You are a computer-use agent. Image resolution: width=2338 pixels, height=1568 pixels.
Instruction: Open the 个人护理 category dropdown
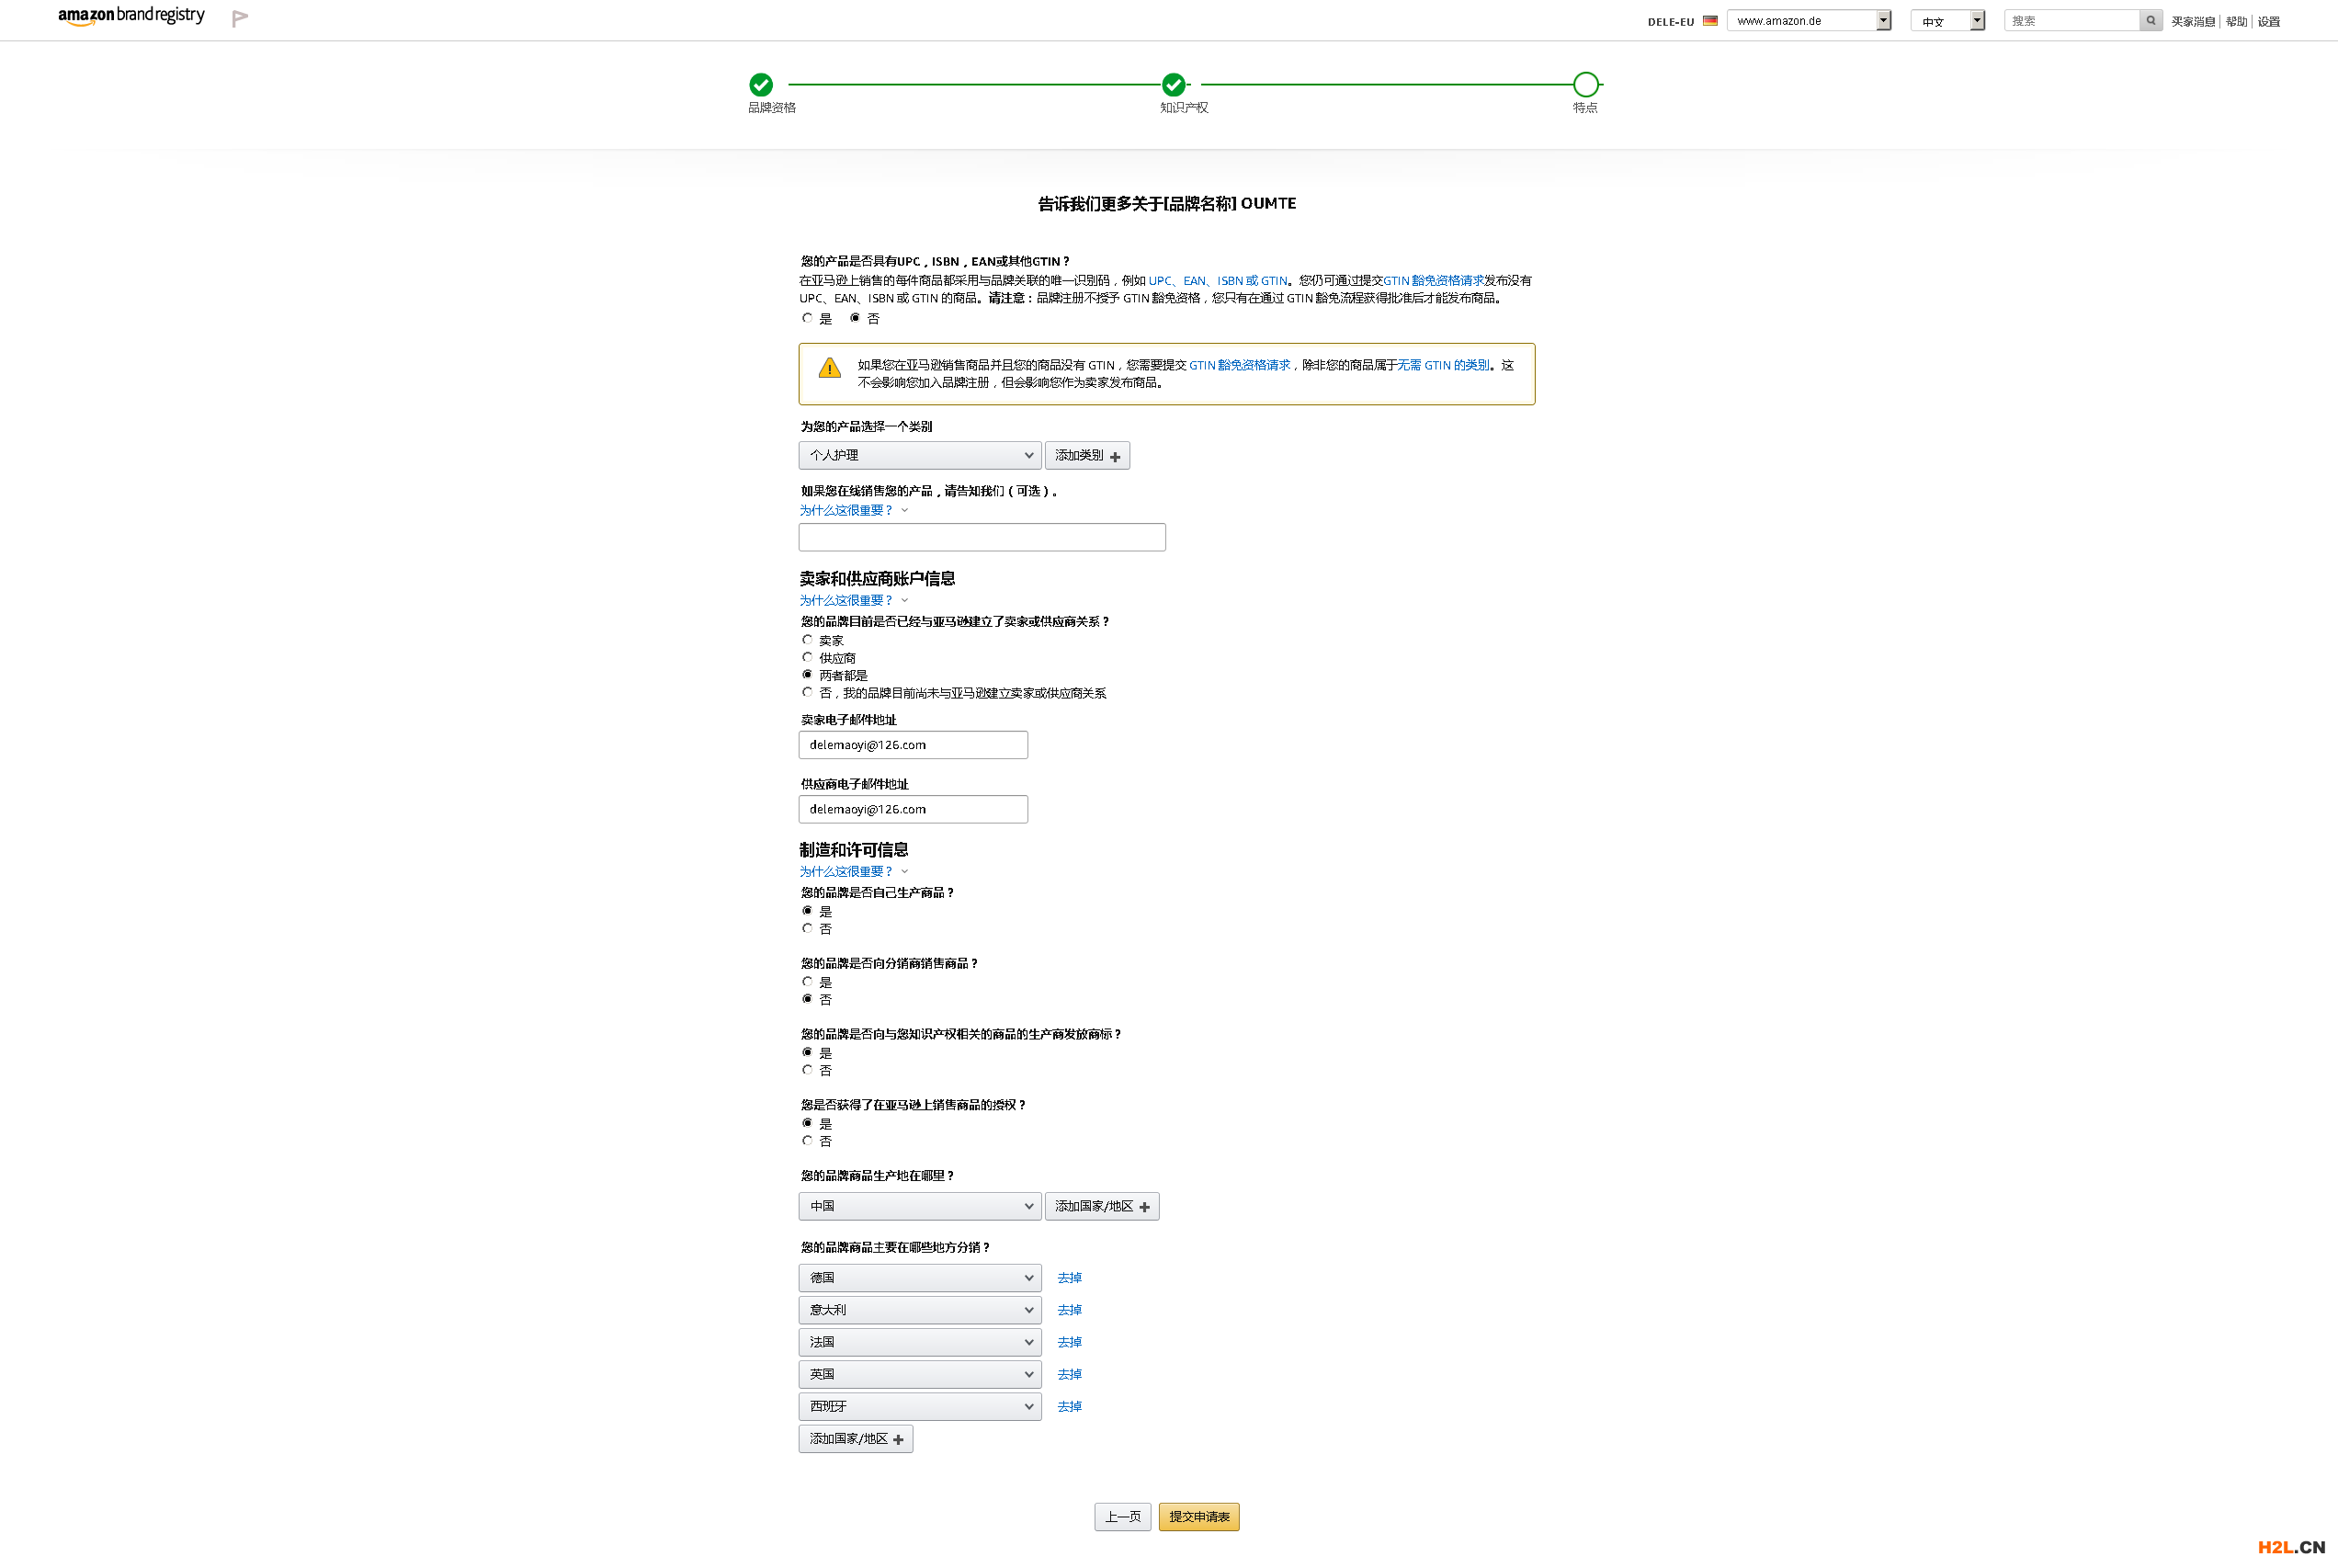920,455
